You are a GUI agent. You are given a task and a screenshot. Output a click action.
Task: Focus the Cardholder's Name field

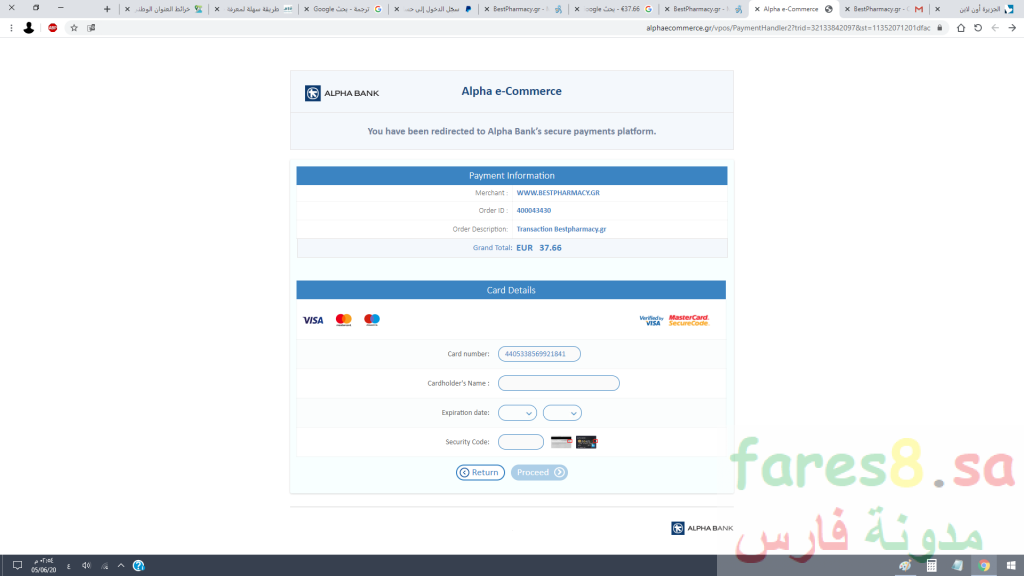[x=559, y=383]
